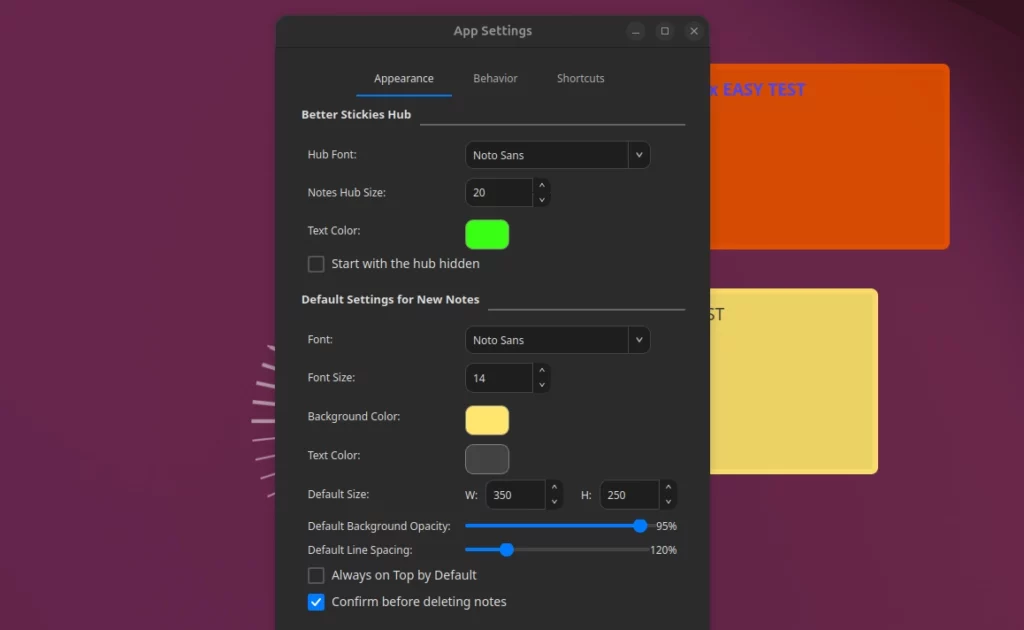
Task: Increase default height with up arrow
Action: [668, 488]
